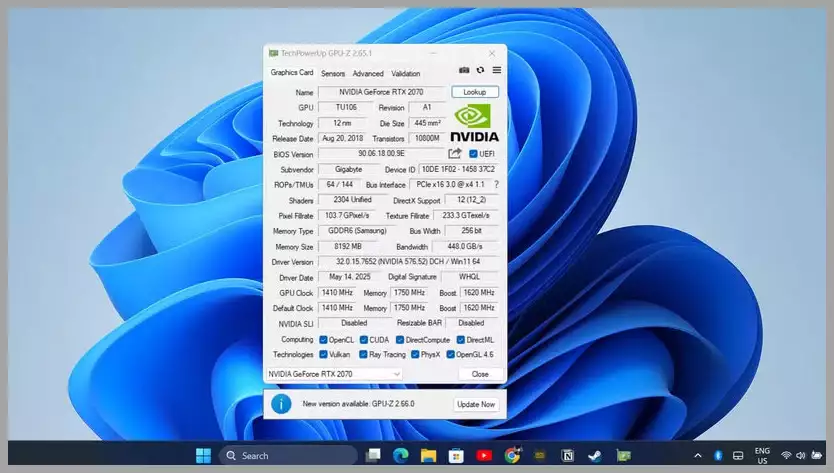Click the Memory Type value GDDR6 (Samsung)
The height and width of the screenshot is (473, 834).
(x=357, y=231)
